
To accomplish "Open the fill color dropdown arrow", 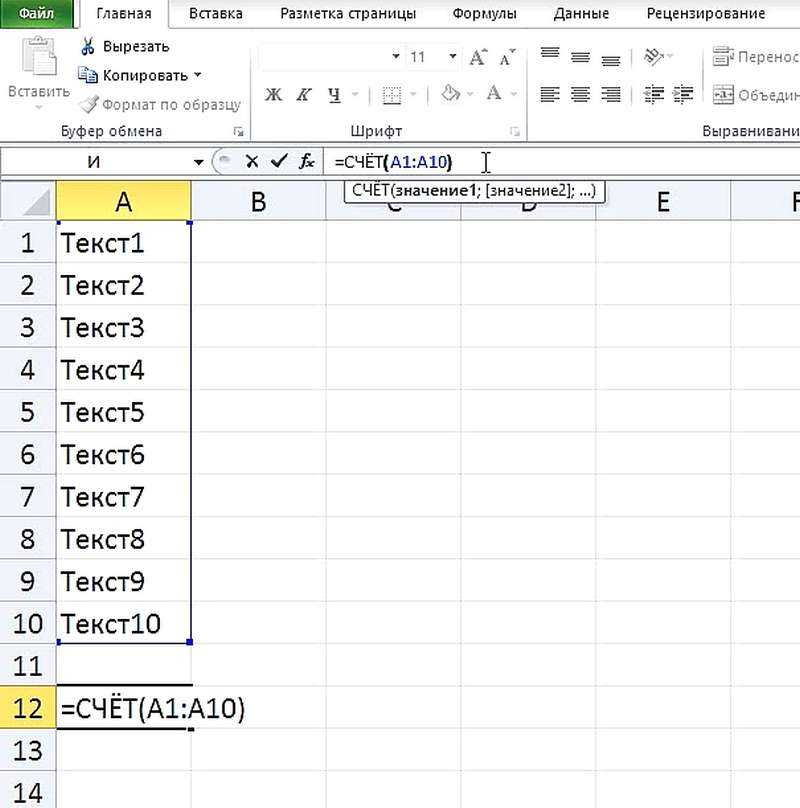I will pyautogui.click(x=470, y=94).
